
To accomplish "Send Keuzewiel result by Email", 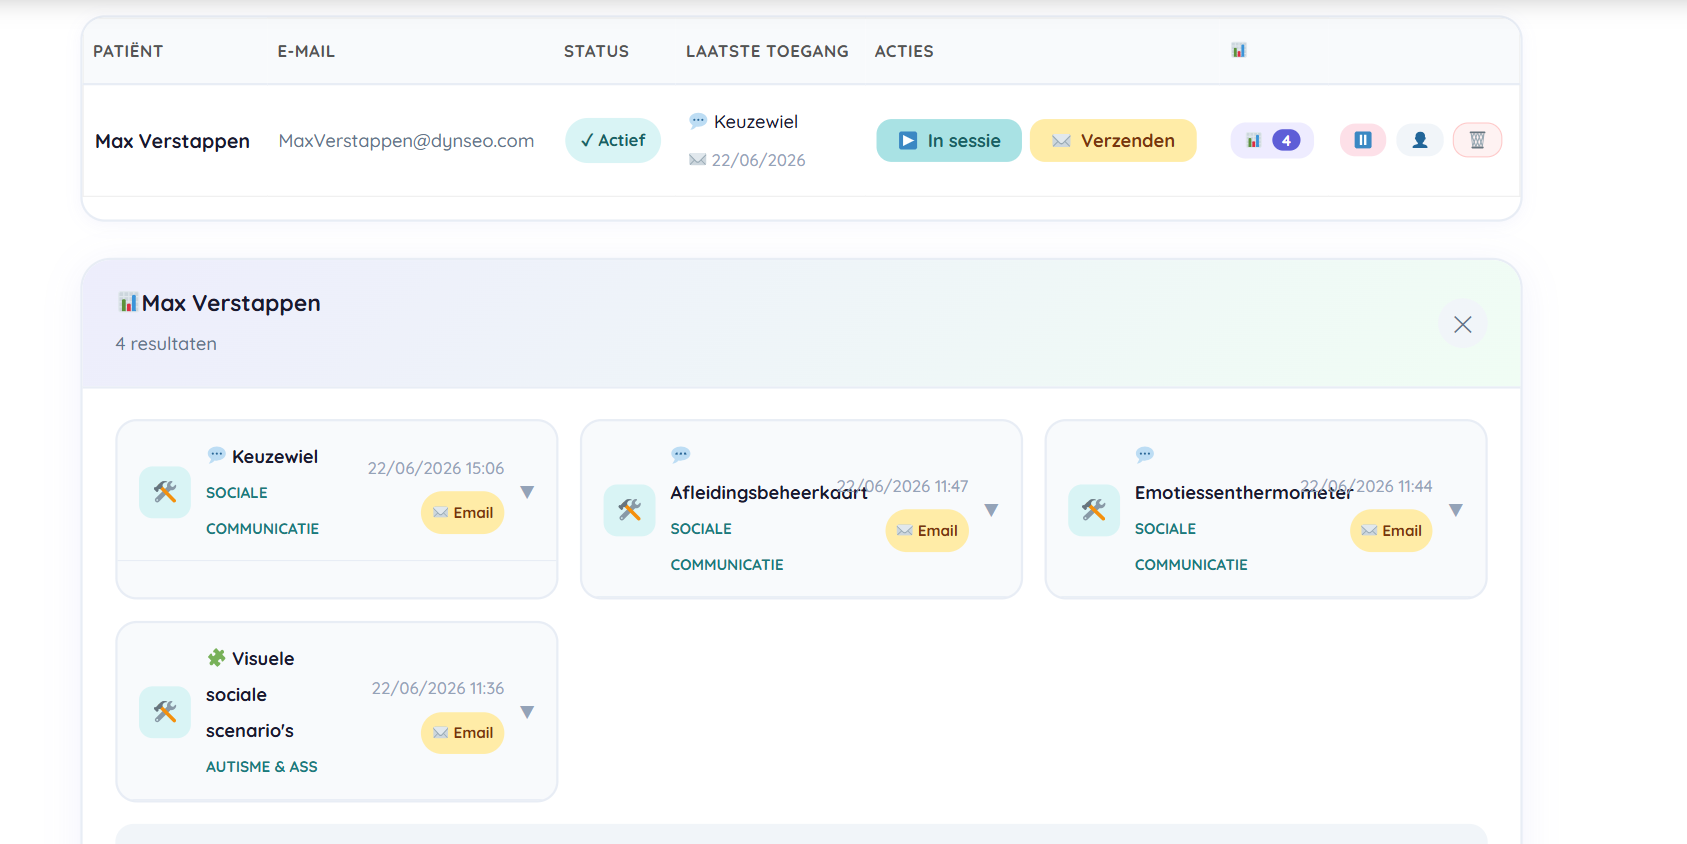I will point(462,512).
